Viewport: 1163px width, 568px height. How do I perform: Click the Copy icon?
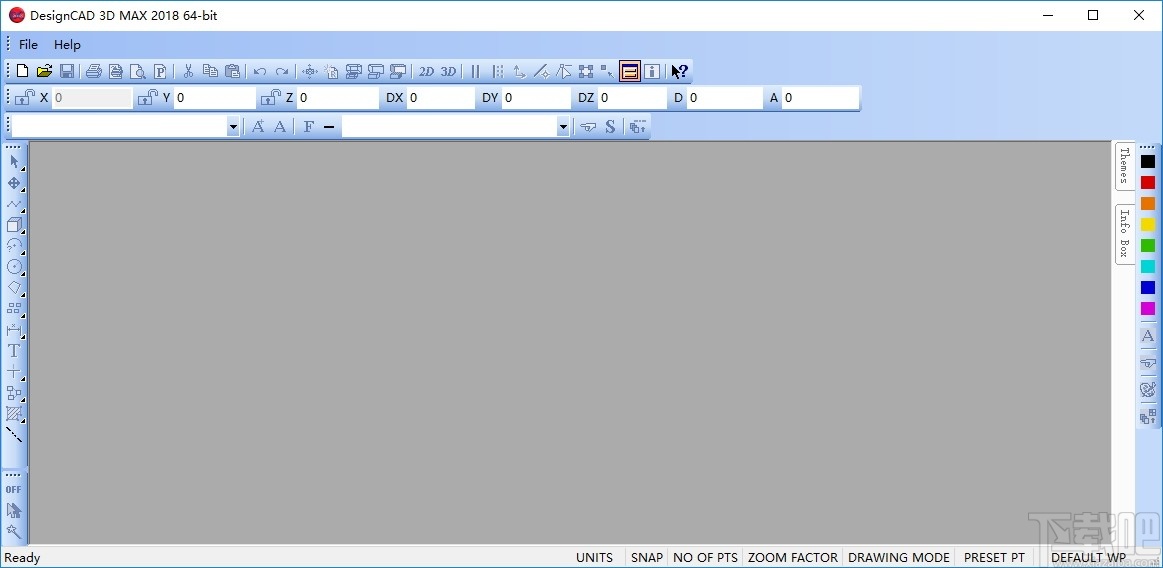click(x=211, y=71)
